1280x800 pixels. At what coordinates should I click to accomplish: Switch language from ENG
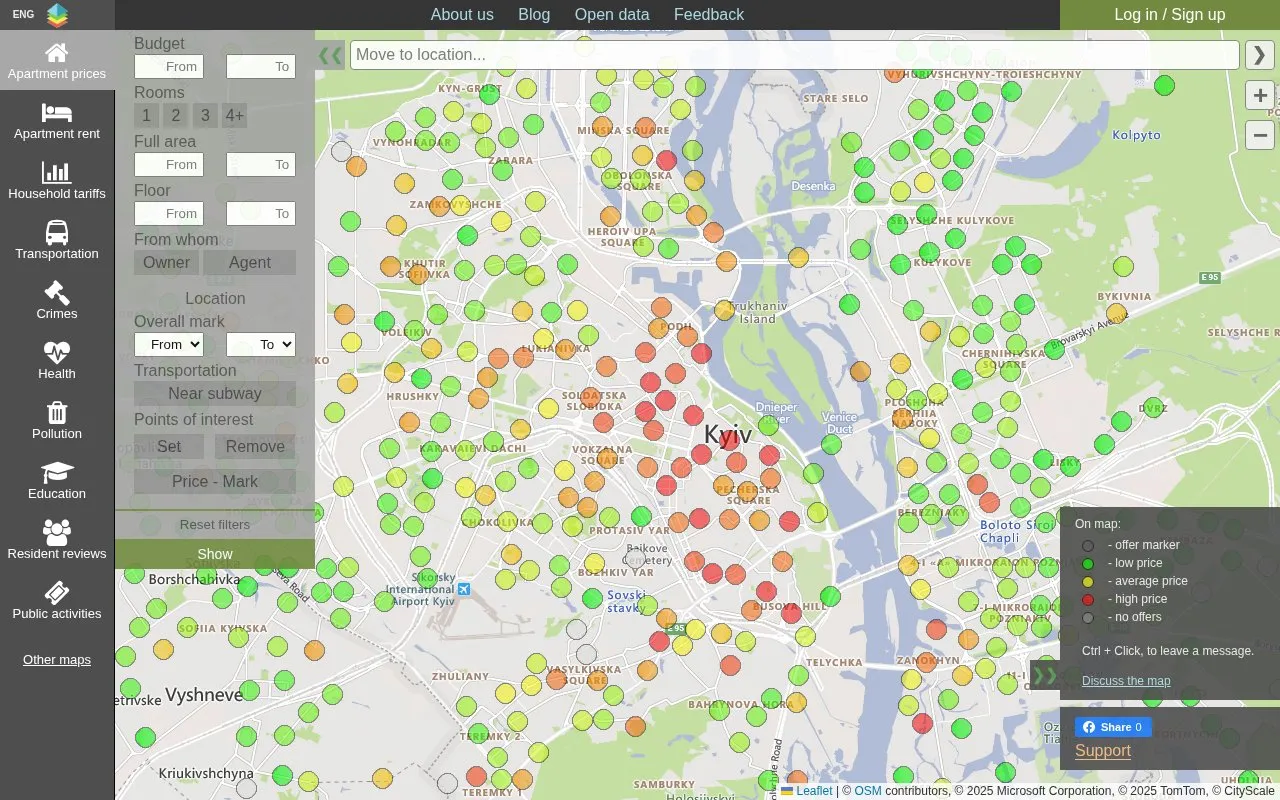pyautogui.click(x=23, y=15)
